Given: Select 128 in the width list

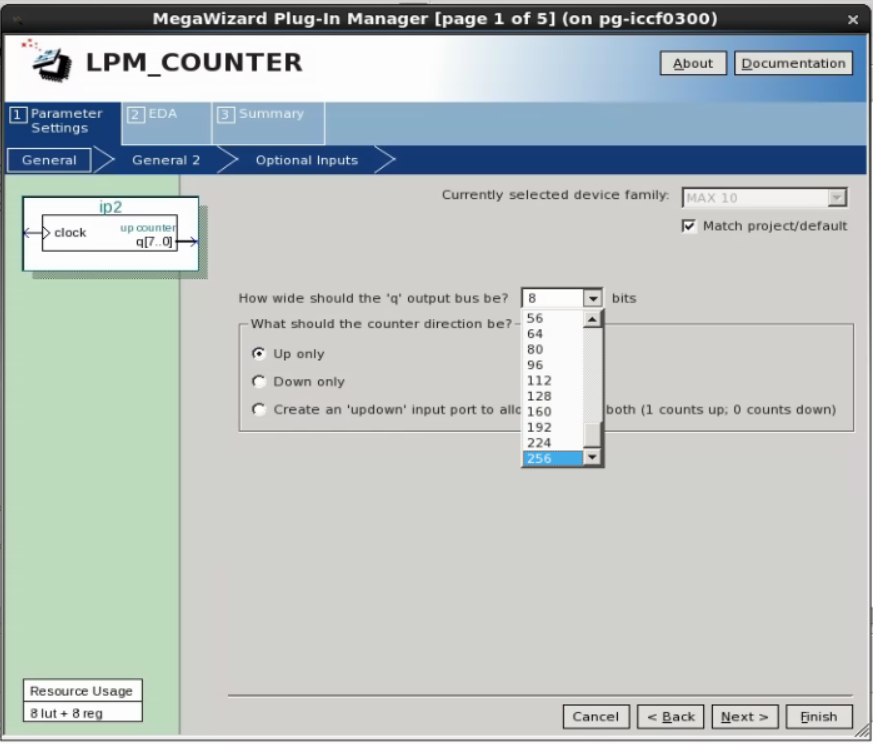Looking at the screenshot, I should click(x=552, y=397).
